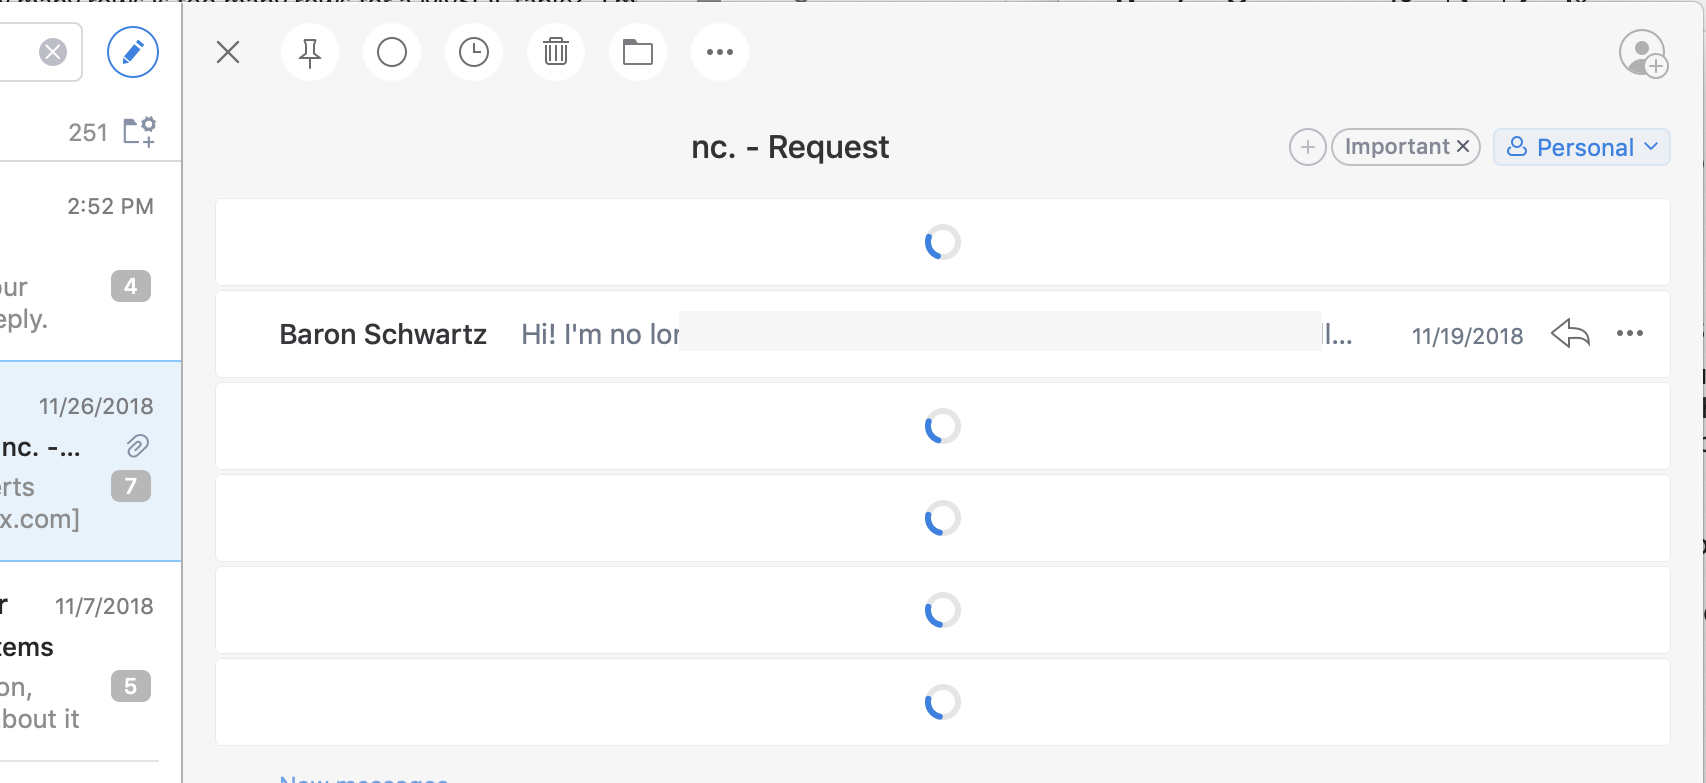
Task: Select the 11/26/2018 conversation in list
Action: (80, 461)
